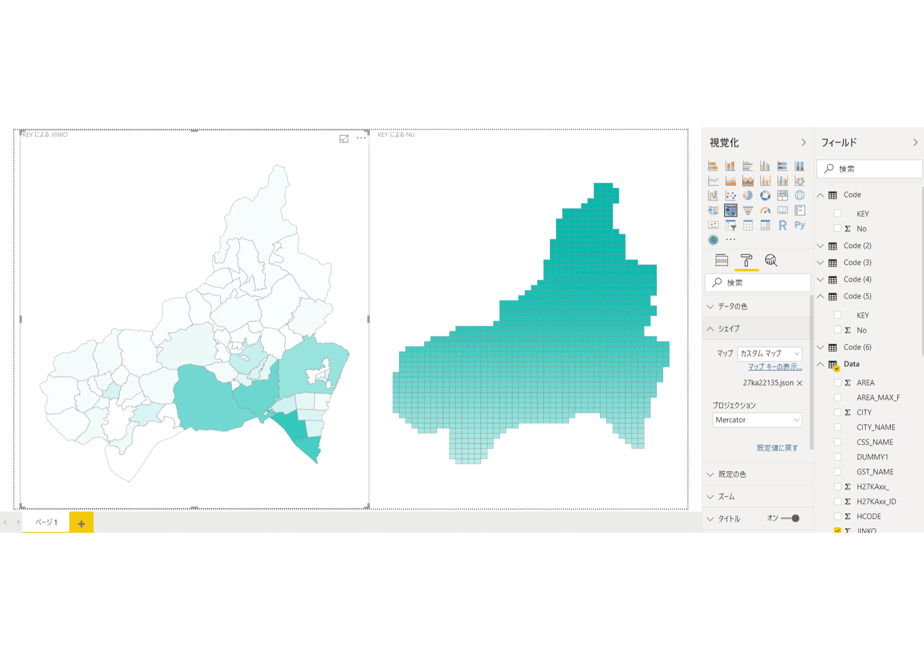924x660 pixels.
Task: Select the stacked area chart visual
Action: tap(748, 181)
